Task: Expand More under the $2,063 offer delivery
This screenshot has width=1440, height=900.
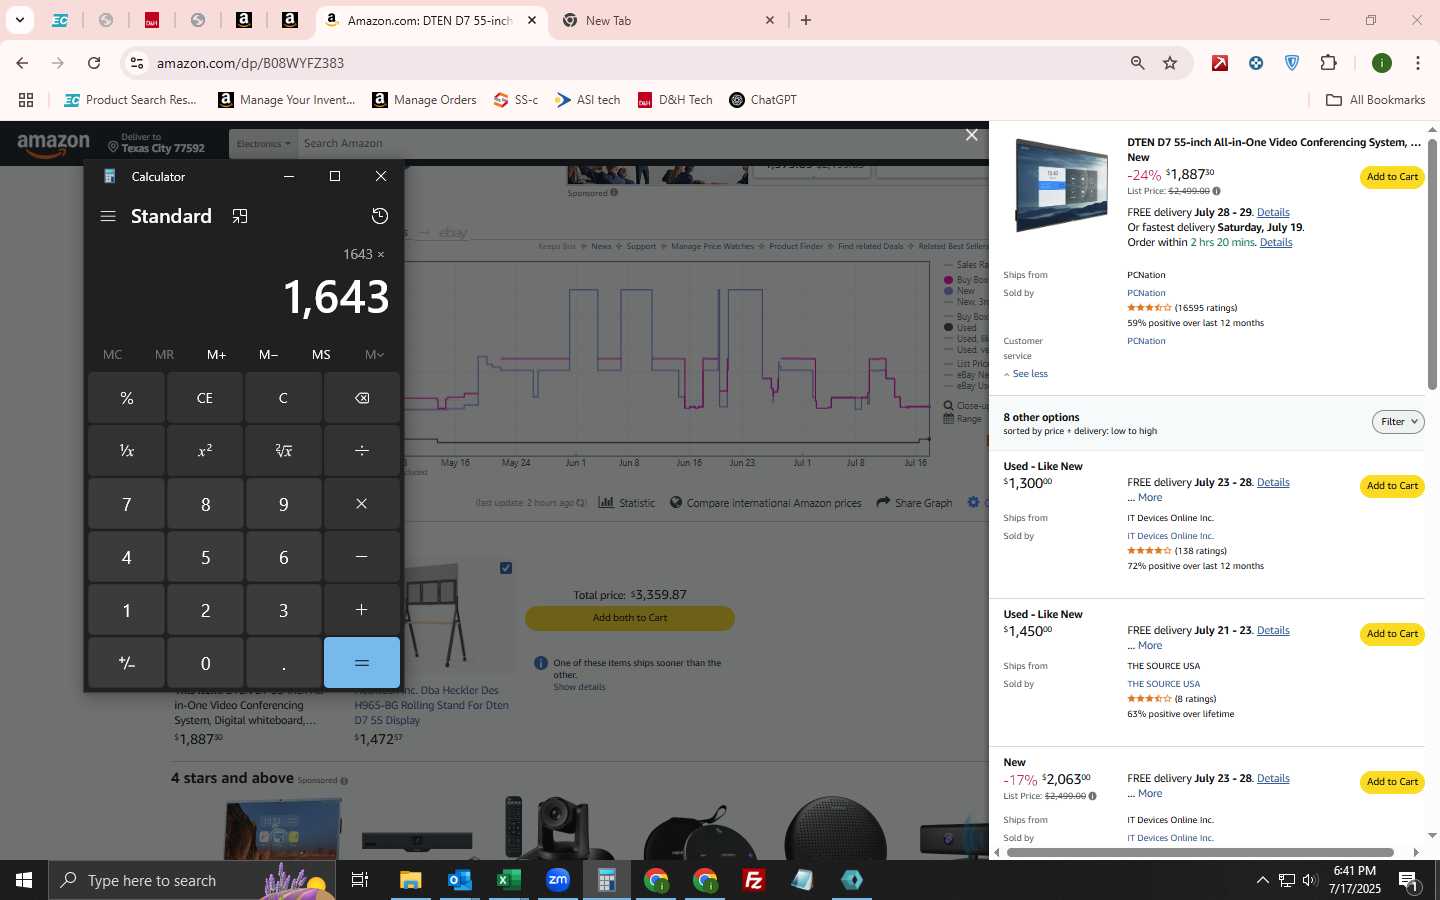Action: tap(1150, 794)
